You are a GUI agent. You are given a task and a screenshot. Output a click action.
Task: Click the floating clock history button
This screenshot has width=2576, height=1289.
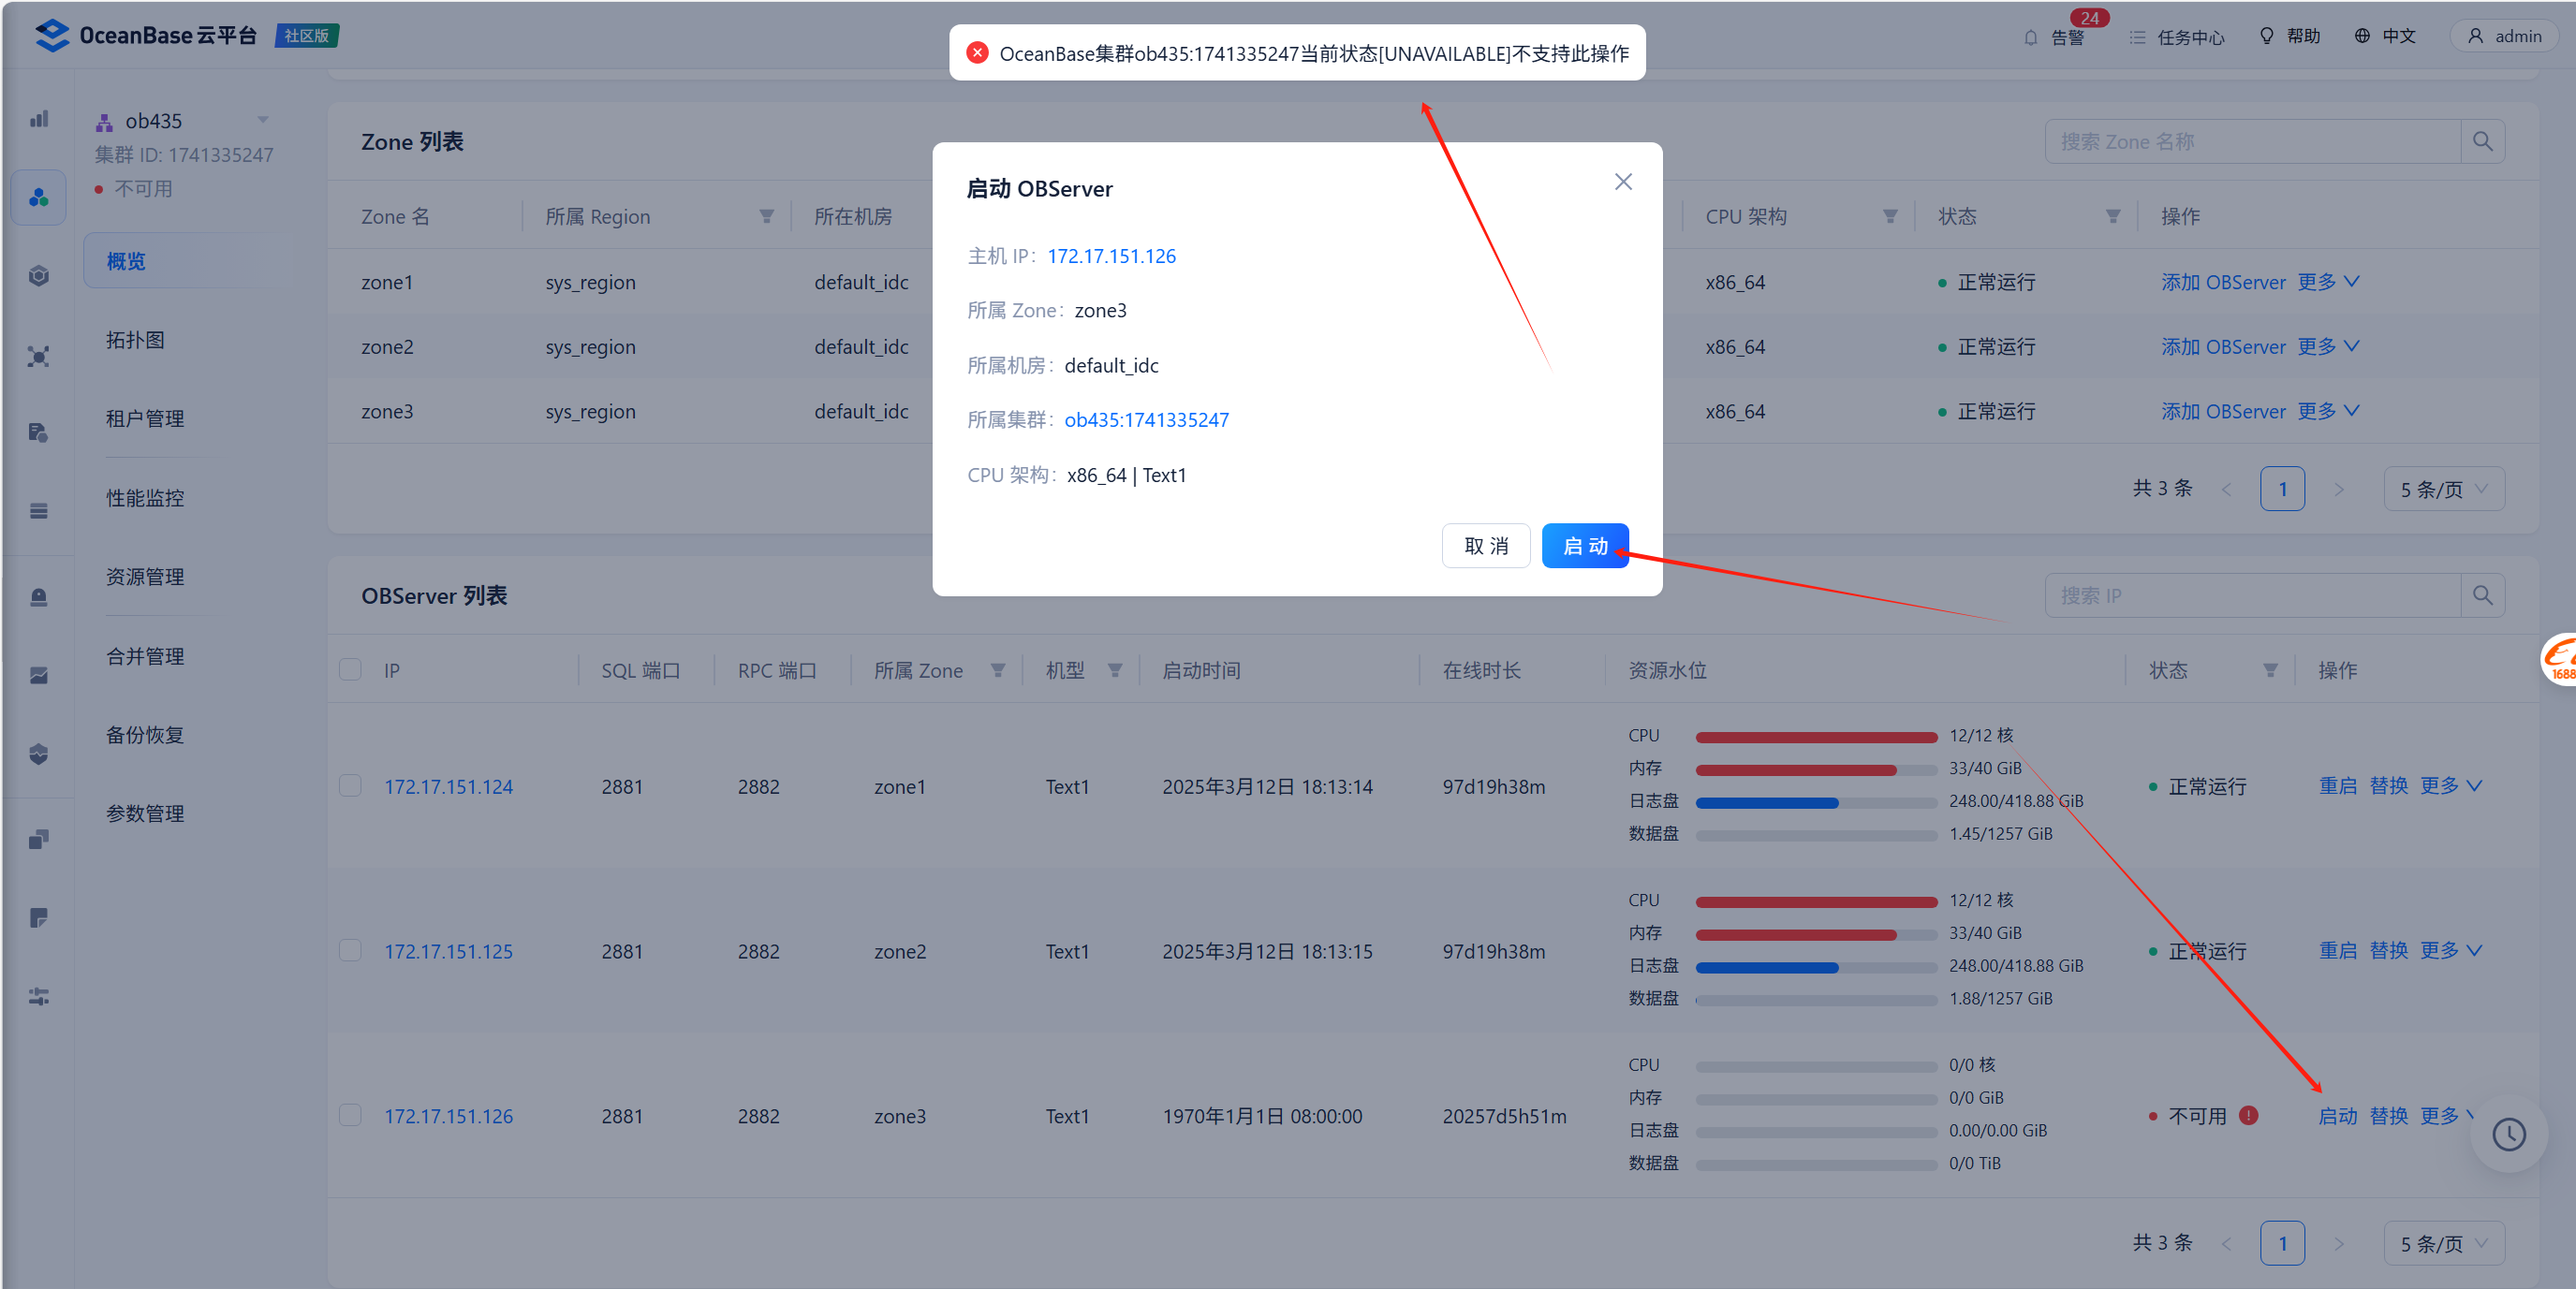pyautogui.click(x=2509, y=1135)
